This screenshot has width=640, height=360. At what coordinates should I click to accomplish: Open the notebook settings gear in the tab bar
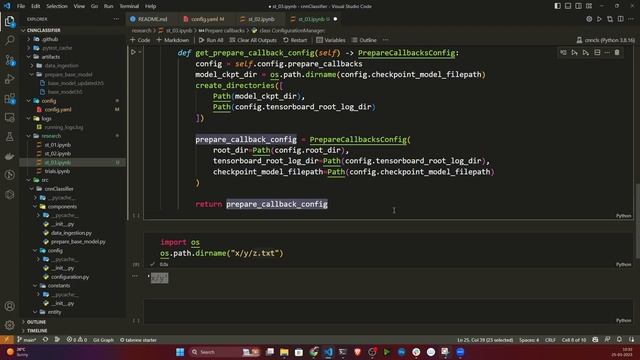pos(589,19)
